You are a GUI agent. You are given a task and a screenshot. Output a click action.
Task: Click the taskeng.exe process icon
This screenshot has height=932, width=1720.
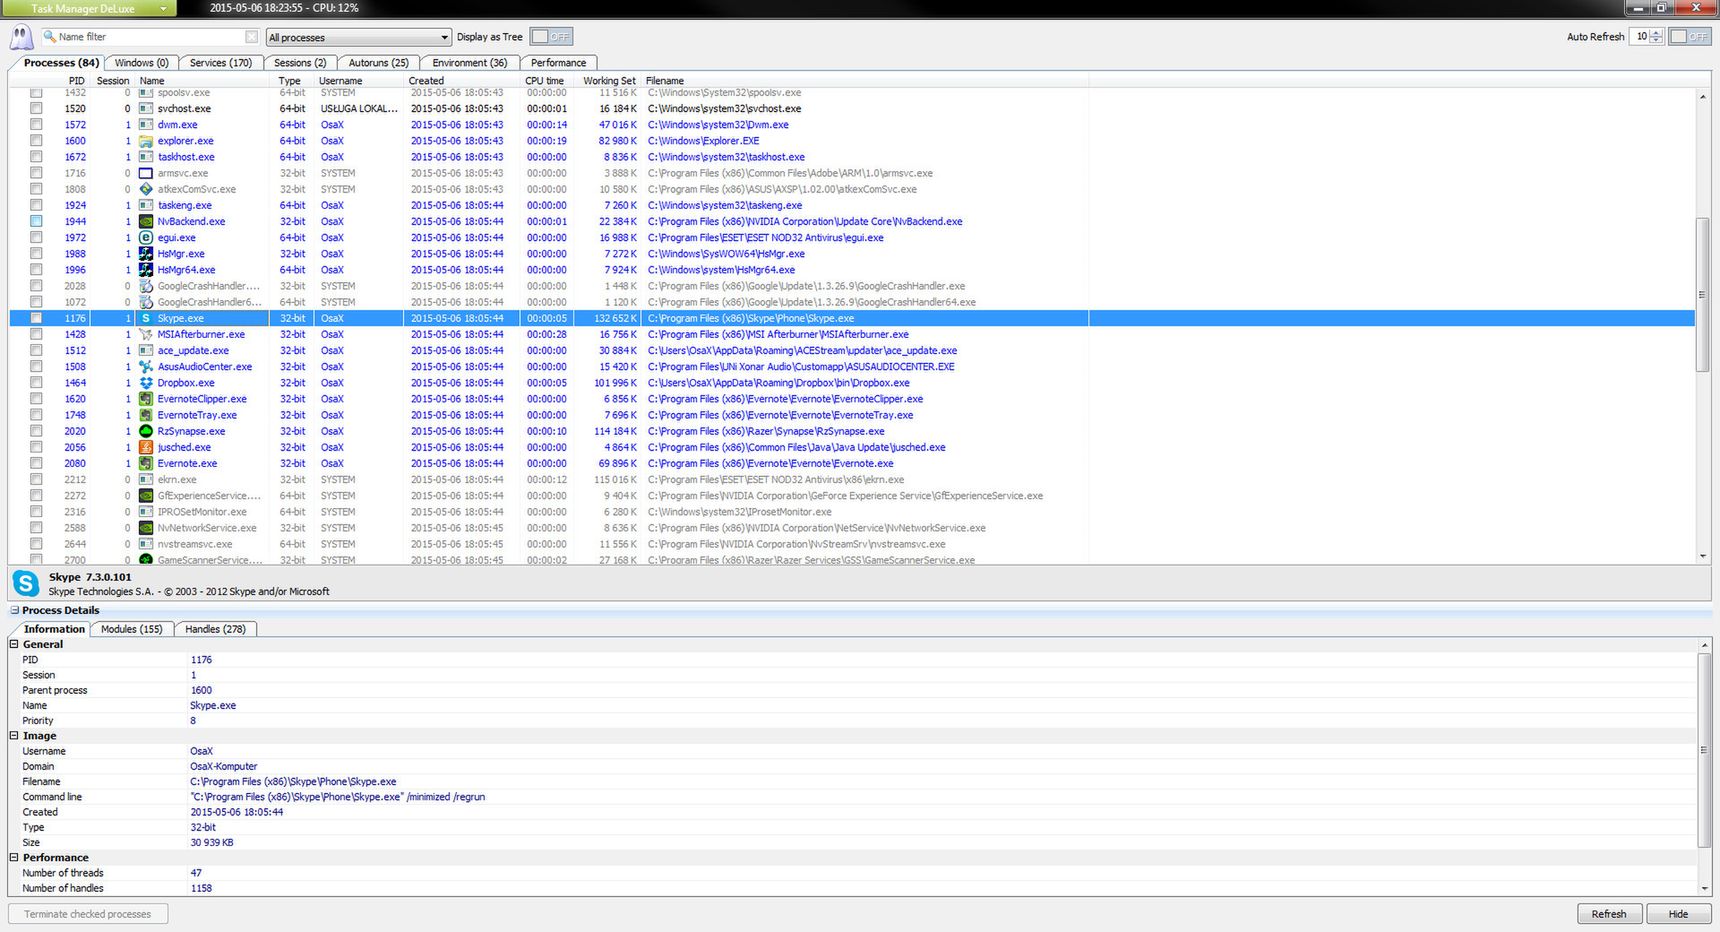(146, 205)
